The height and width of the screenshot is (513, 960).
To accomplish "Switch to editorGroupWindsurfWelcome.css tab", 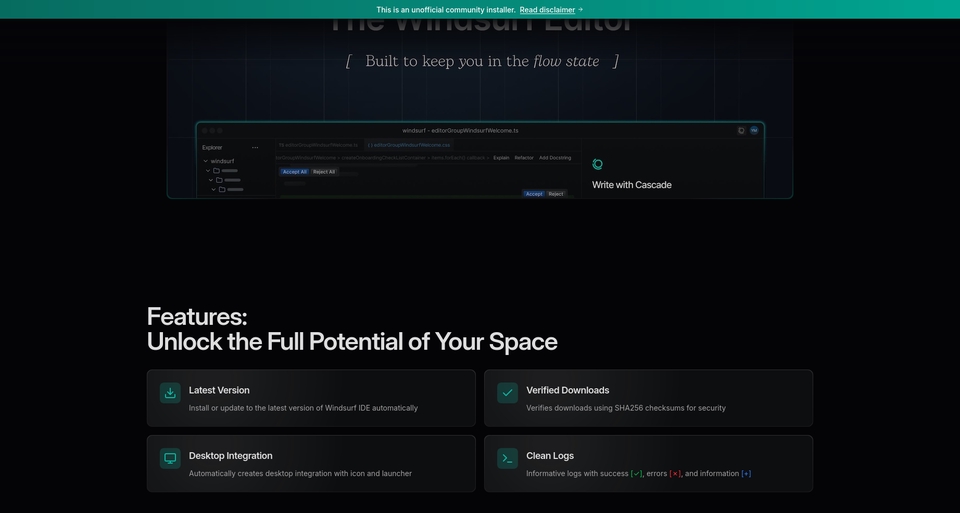I will (x=409, y=145).
